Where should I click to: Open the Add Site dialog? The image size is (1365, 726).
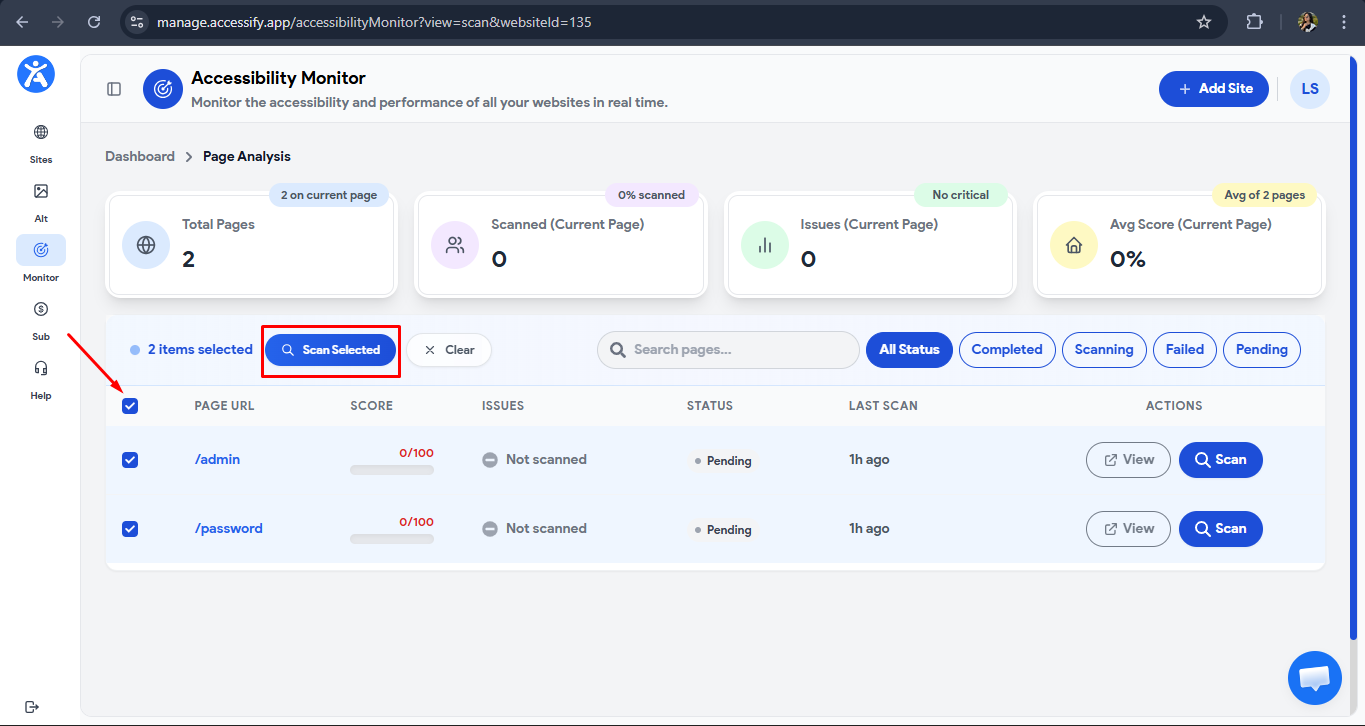[x=1213, y=88]
